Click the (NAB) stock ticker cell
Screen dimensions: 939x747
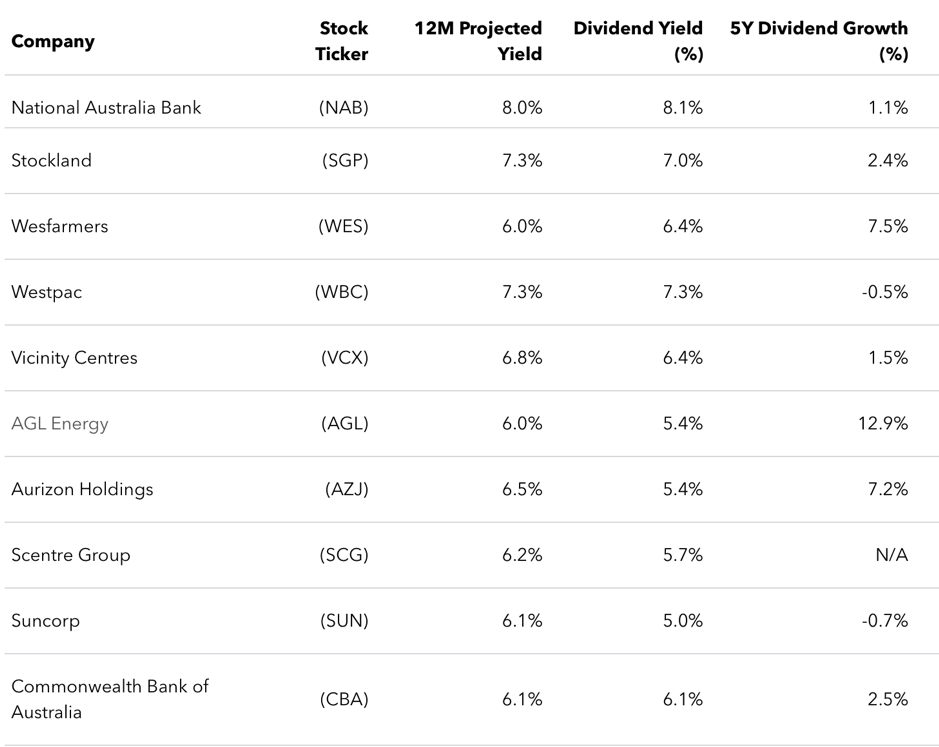[344, 108]
